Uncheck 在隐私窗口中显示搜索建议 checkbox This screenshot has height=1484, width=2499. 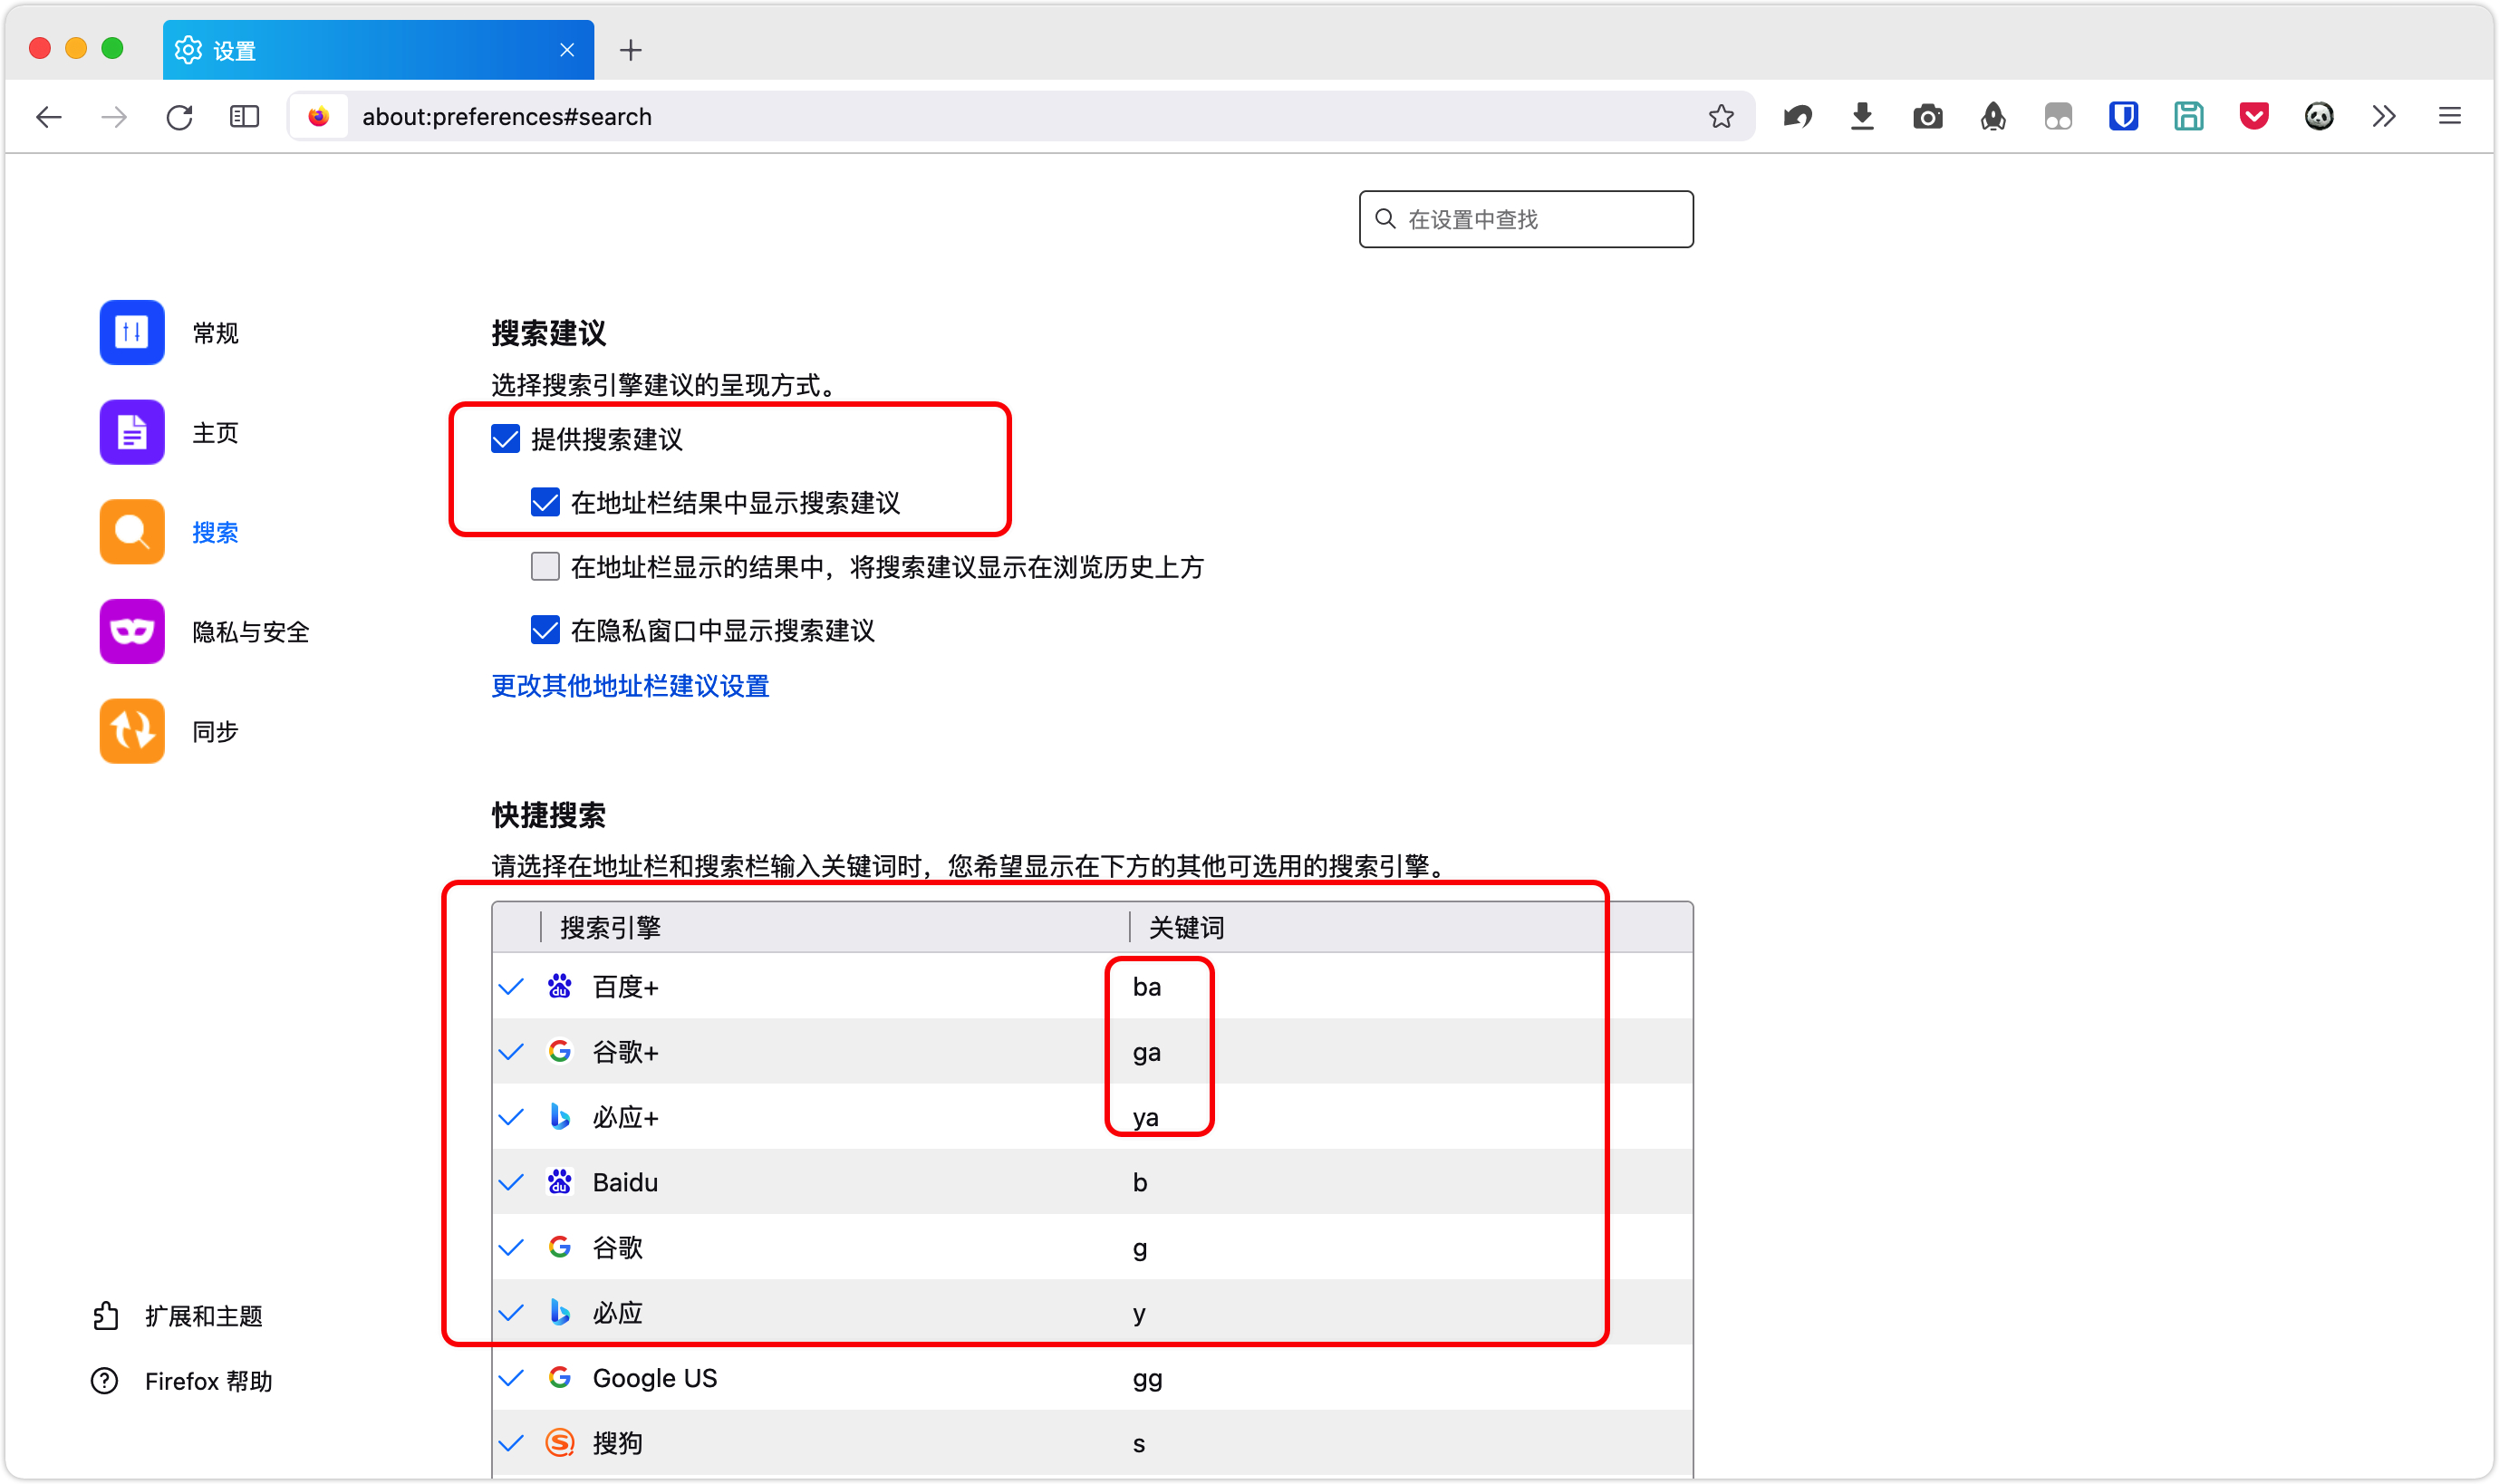545,630
